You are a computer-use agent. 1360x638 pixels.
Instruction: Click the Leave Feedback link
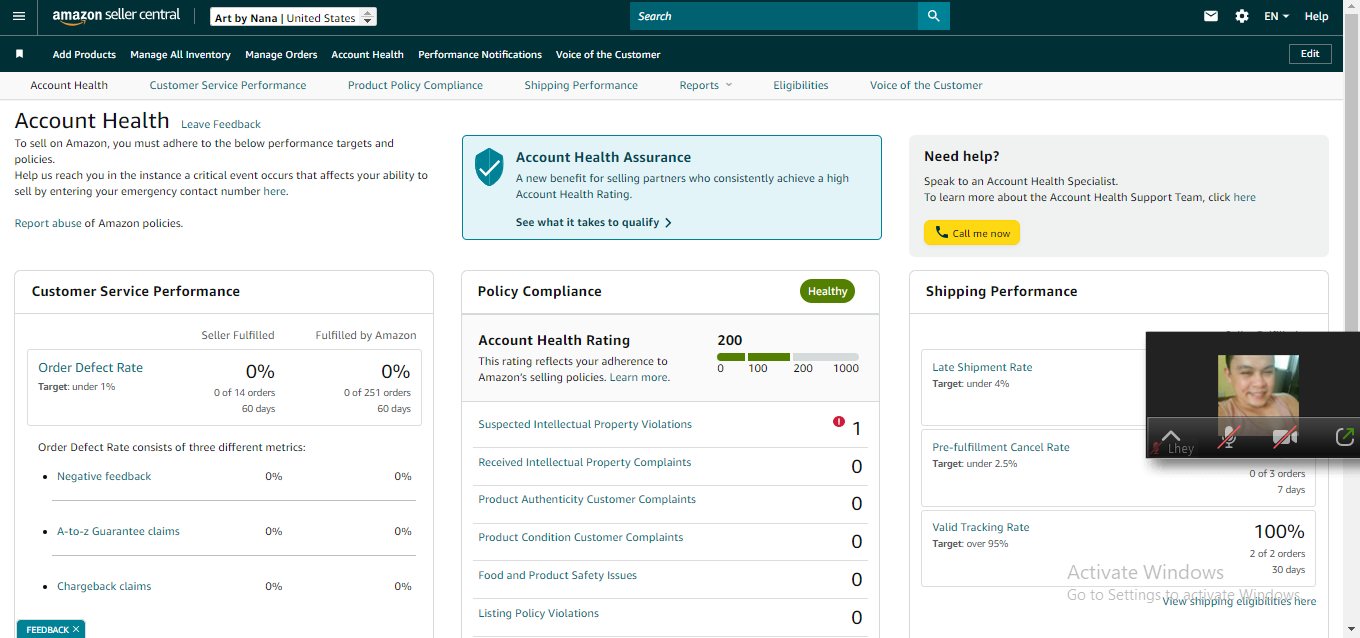pos(221,124)
